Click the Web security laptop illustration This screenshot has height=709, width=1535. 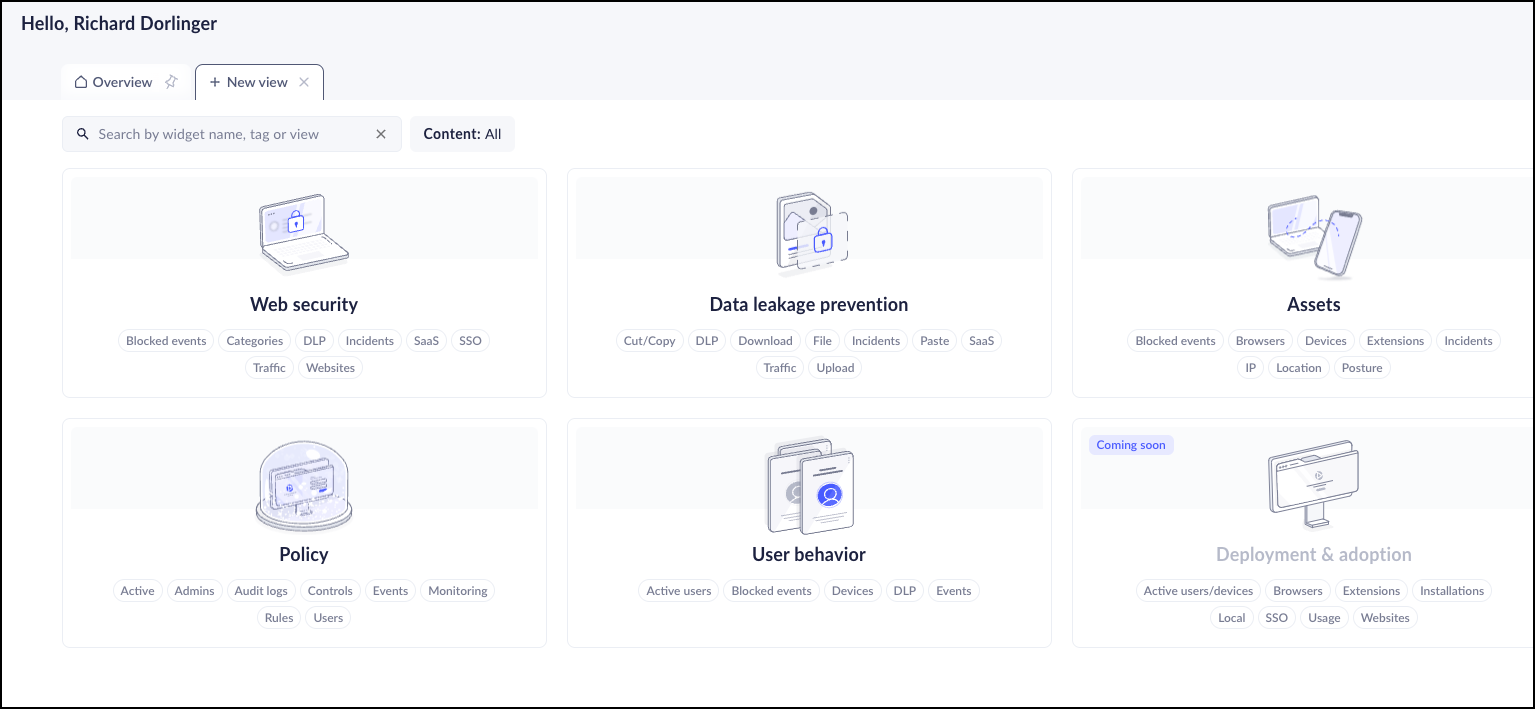[303, 233]
